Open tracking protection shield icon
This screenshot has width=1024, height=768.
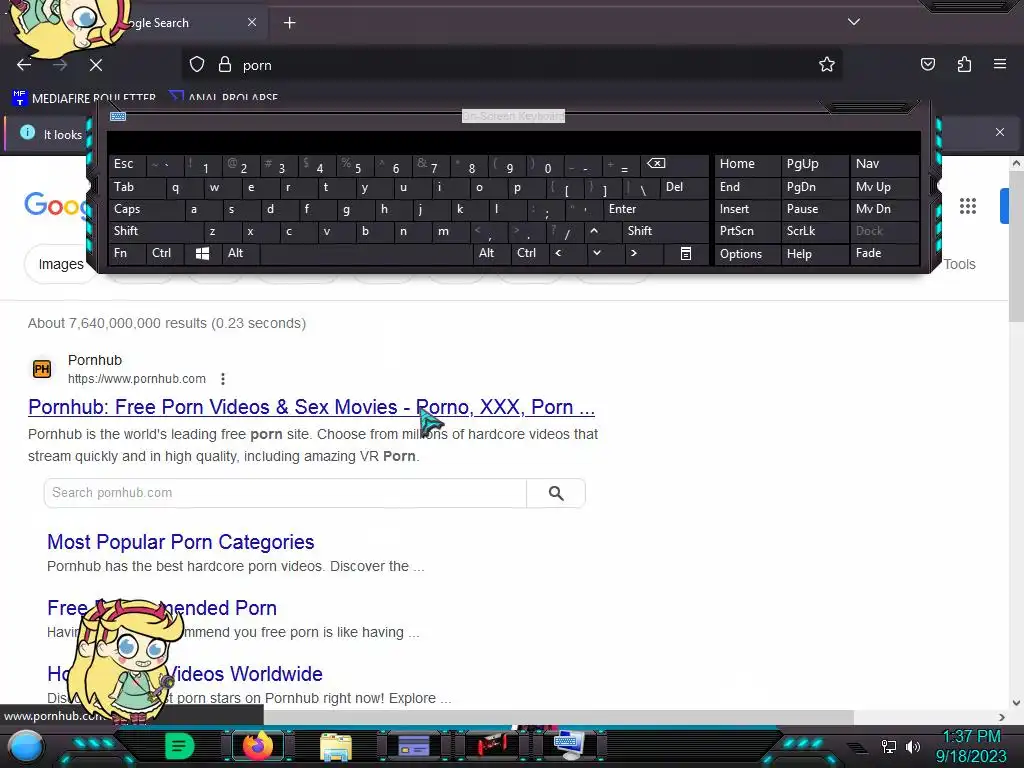coord(197,65)
